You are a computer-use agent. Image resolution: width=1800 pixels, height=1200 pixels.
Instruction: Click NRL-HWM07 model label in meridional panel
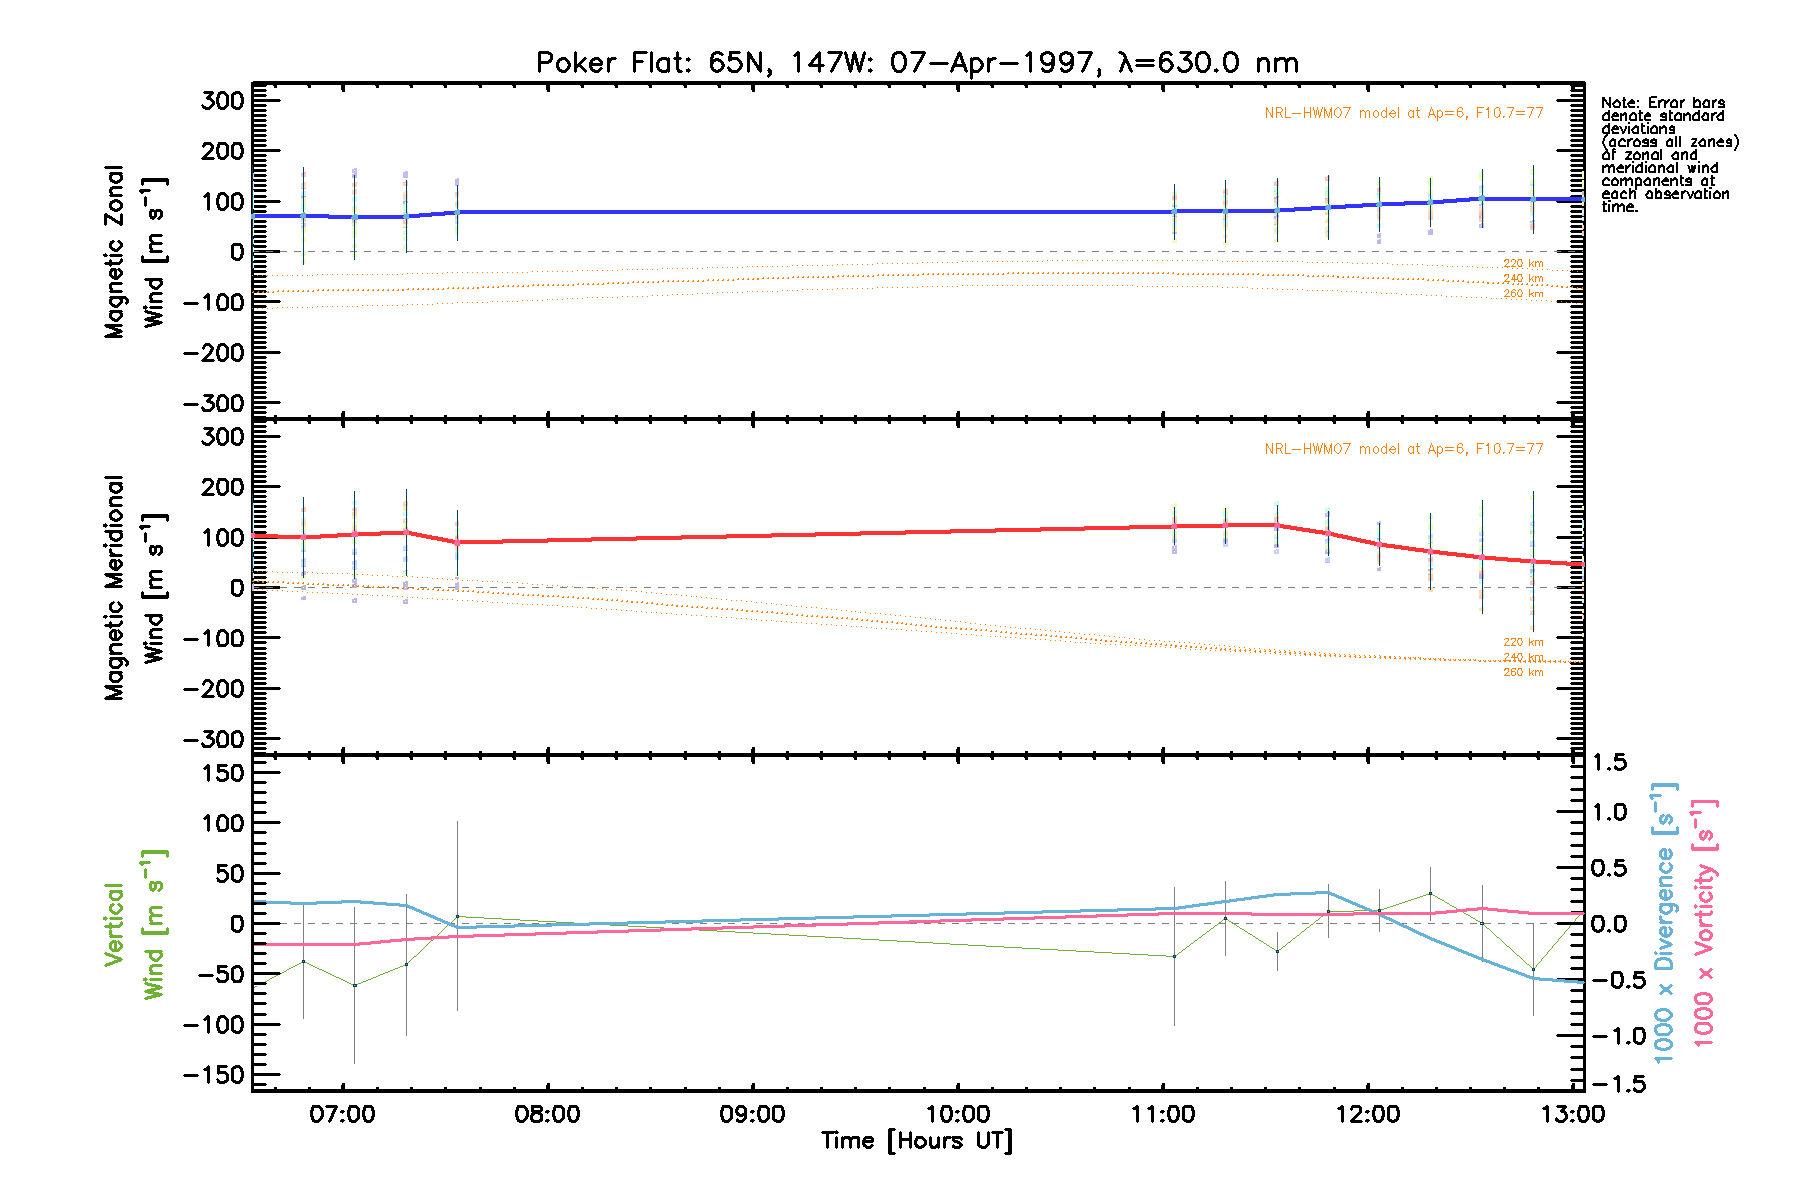(x=1403, y=449)
